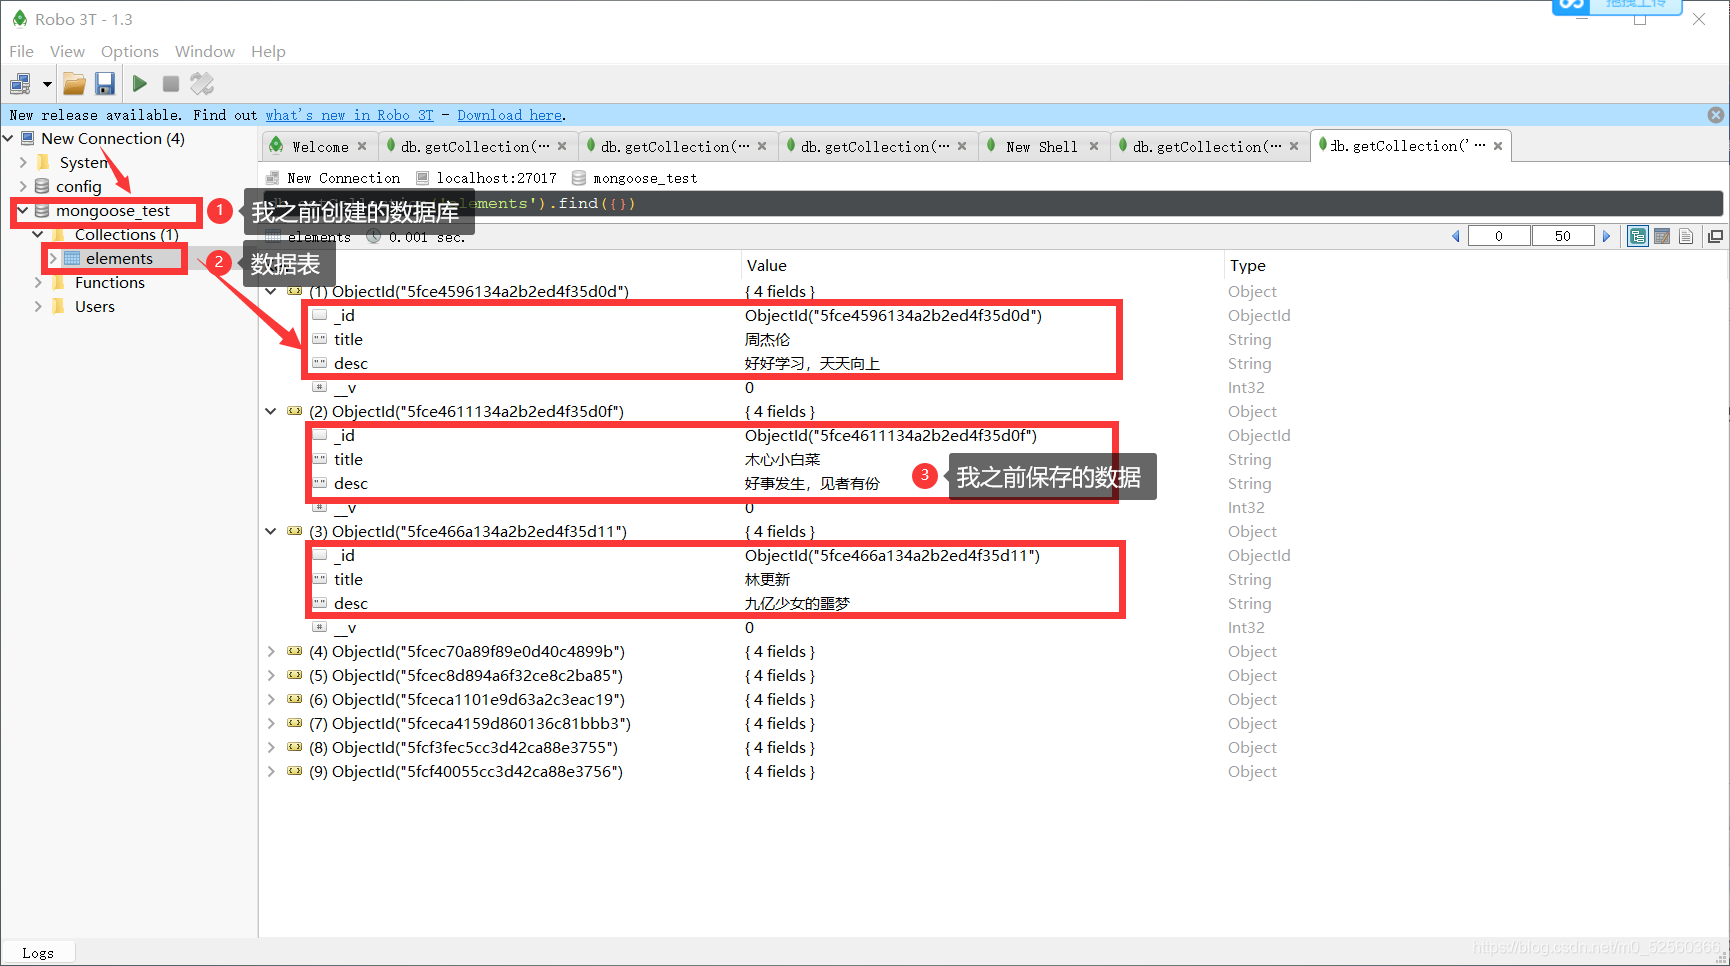
Task: Select the mongoose_test database
Action: click(x=112, y=210)
